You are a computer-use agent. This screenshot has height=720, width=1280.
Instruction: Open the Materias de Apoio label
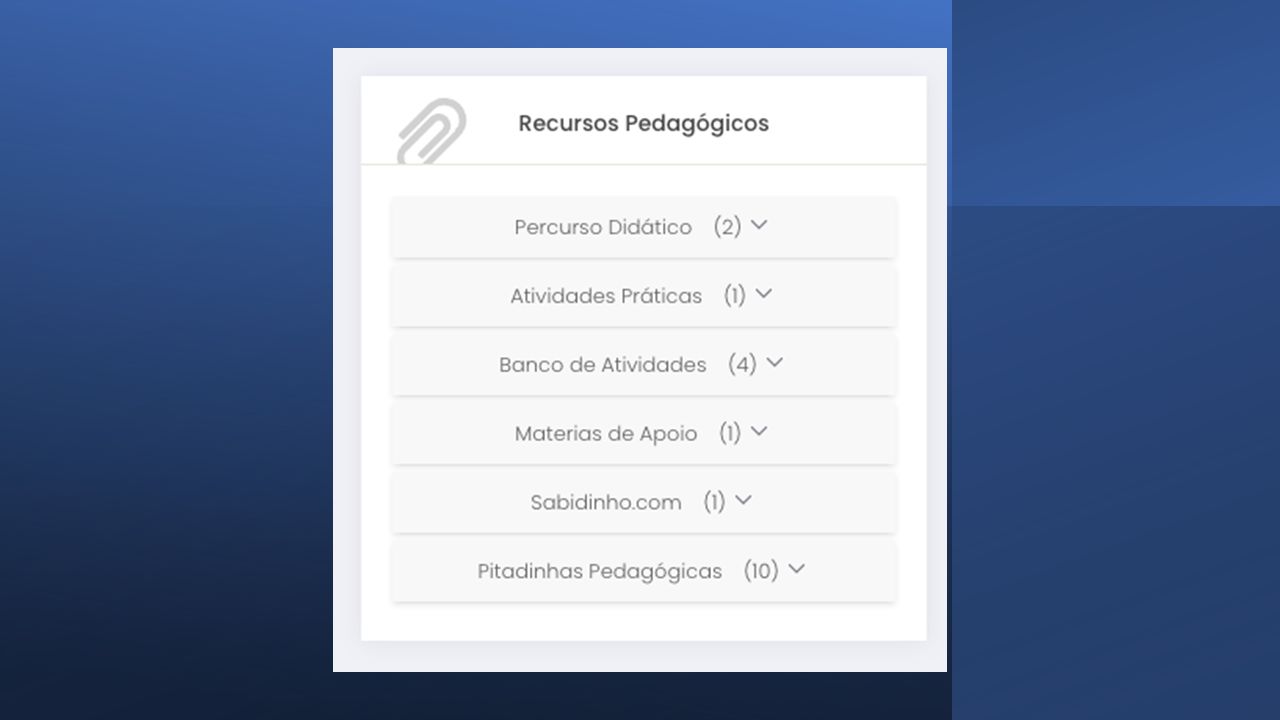[606, 434]
